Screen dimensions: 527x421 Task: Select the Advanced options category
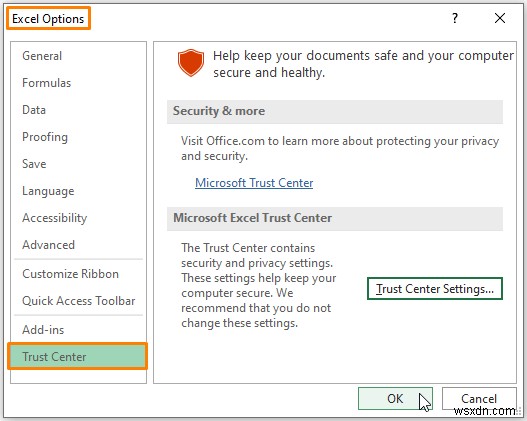[x=48, y=245]
